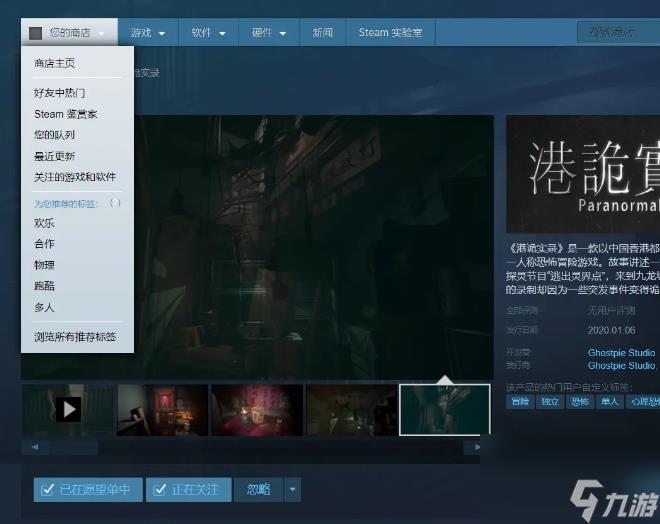Click the avatar icon beside 您的商店

pos(36,33)
